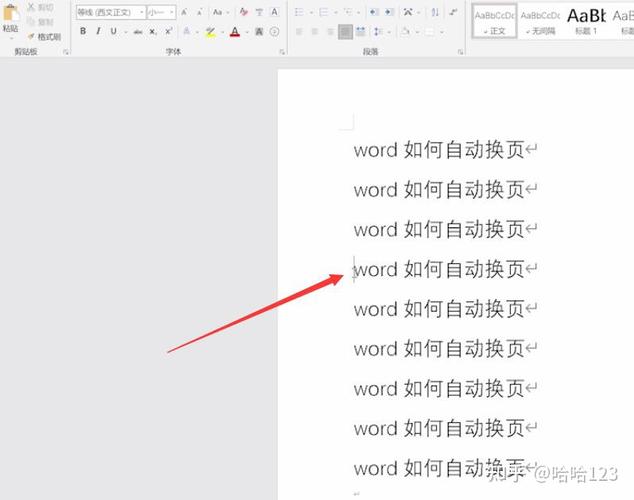Apply paragraph Shading (paint bucket)

point(405,31)
